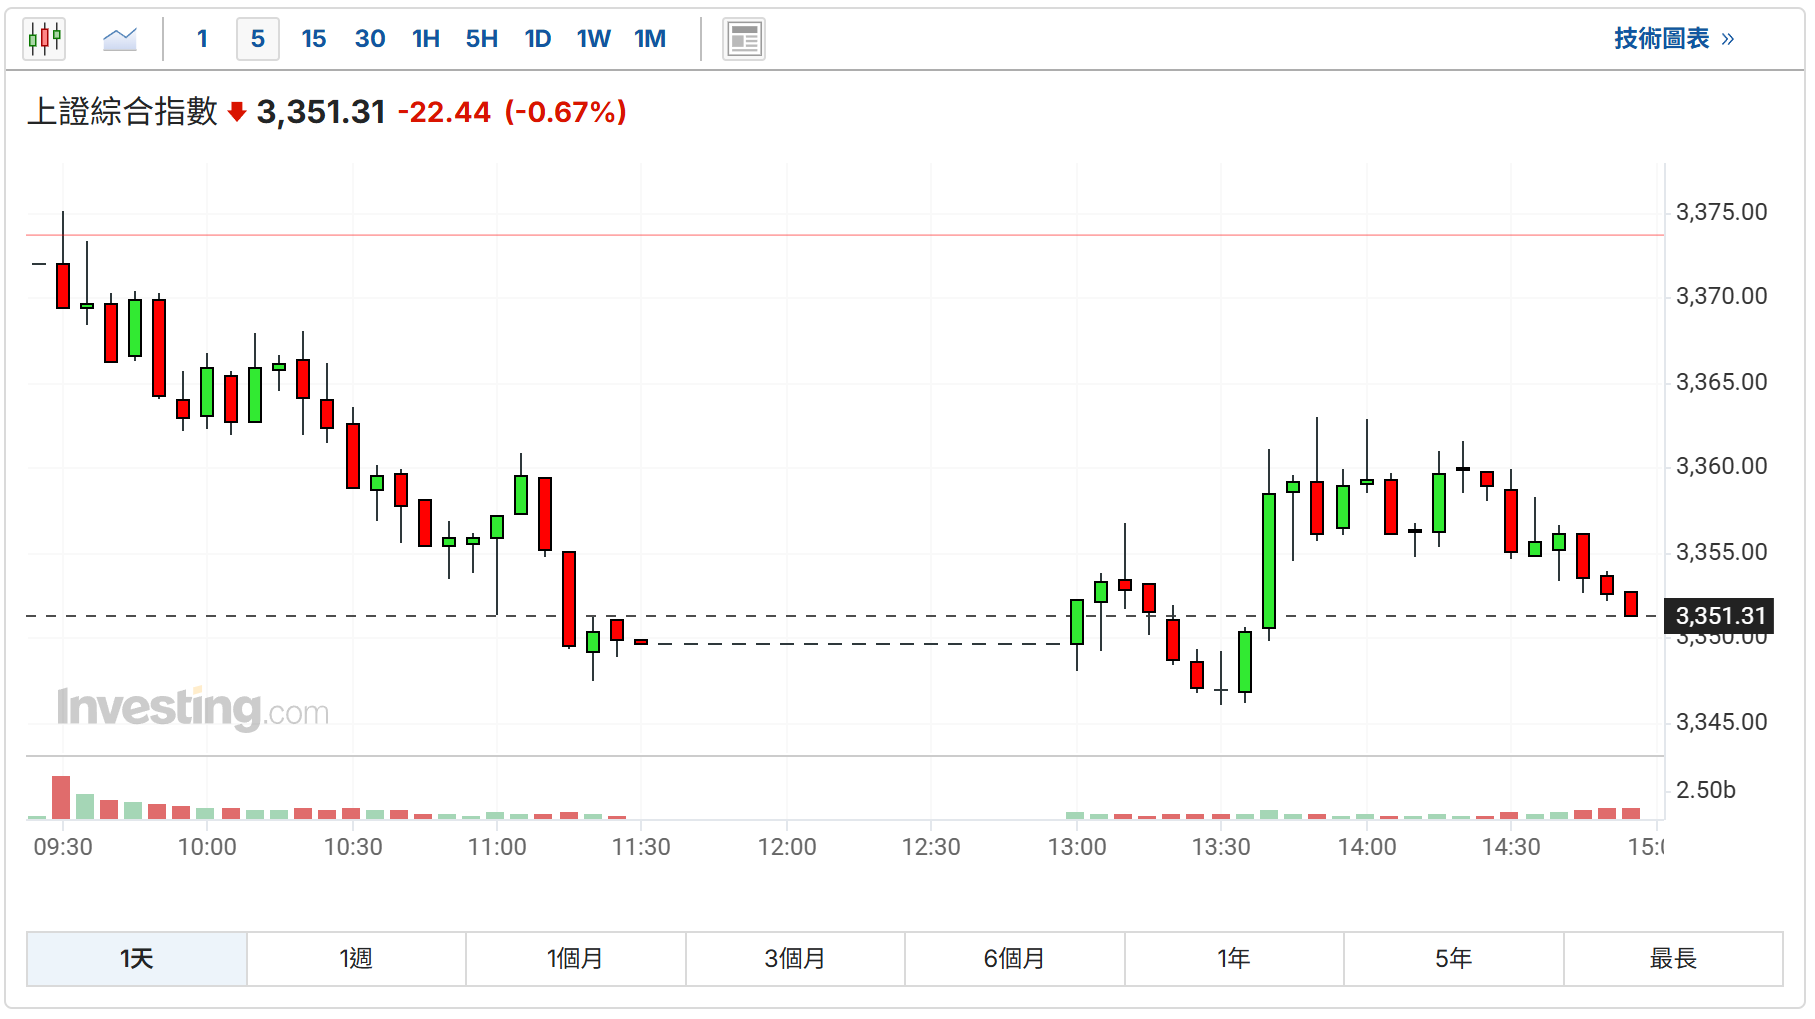Click the 3,375.00 axis label
Screen dimensions: 1815x1019
click(x=1721, y=212)
